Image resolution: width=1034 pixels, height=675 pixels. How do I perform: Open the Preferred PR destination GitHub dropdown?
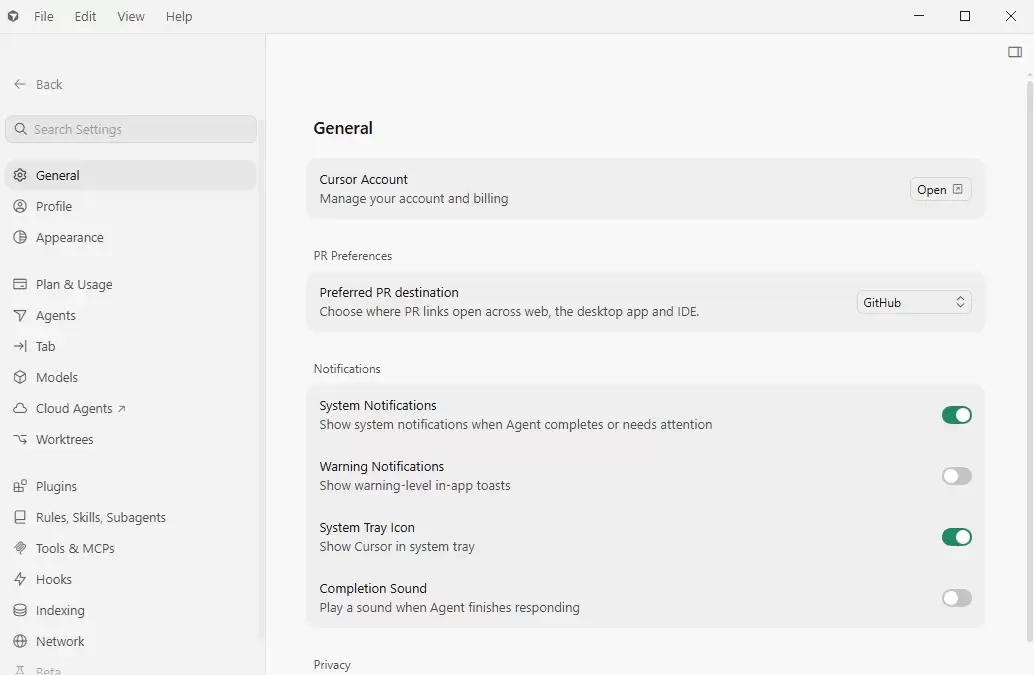(914, 303)
